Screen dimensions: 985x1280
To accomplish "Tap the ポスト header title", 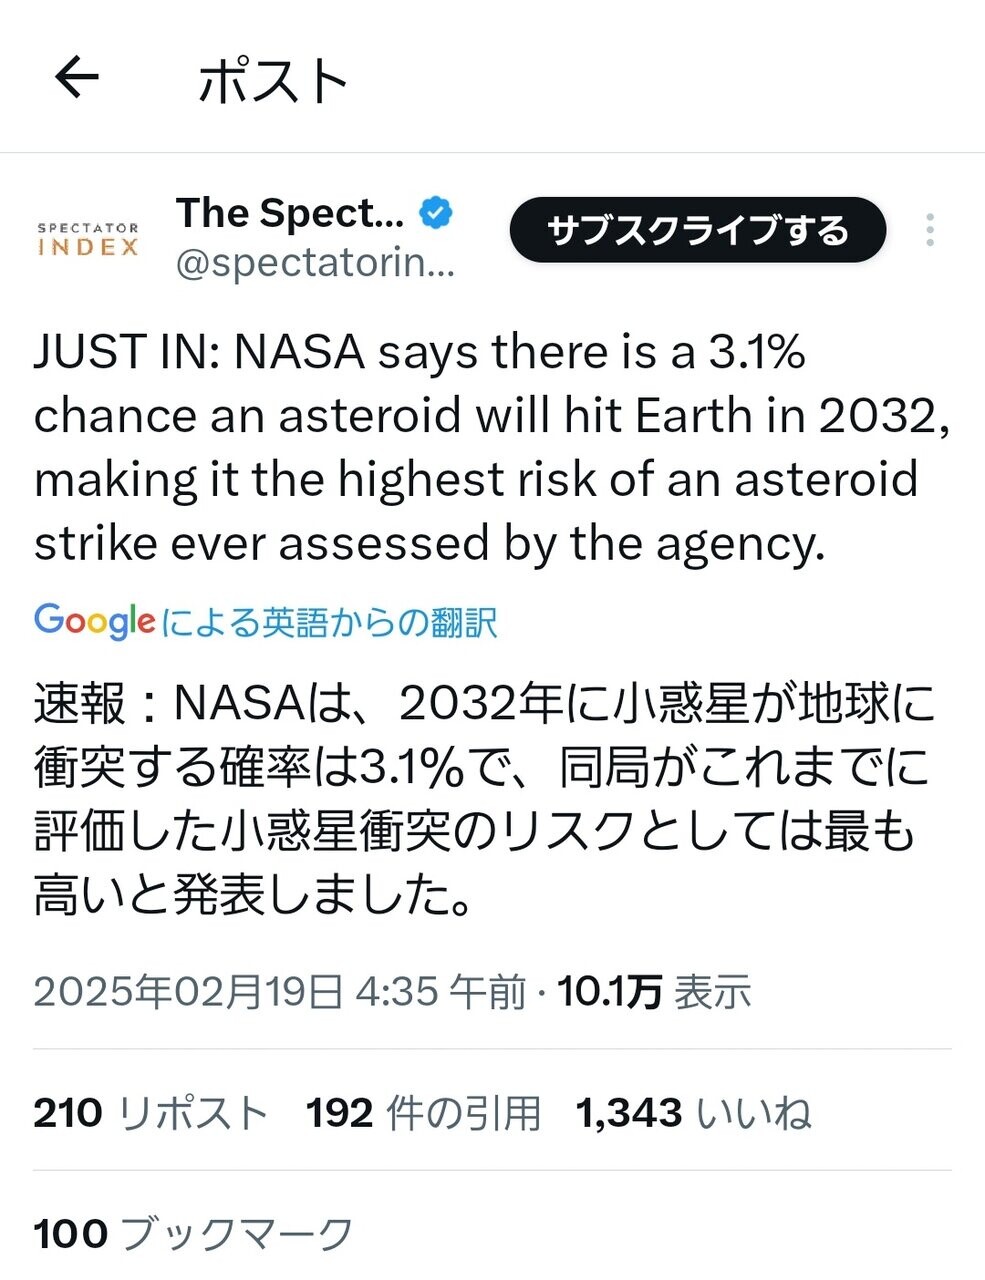I will click(x=273, y=80).
